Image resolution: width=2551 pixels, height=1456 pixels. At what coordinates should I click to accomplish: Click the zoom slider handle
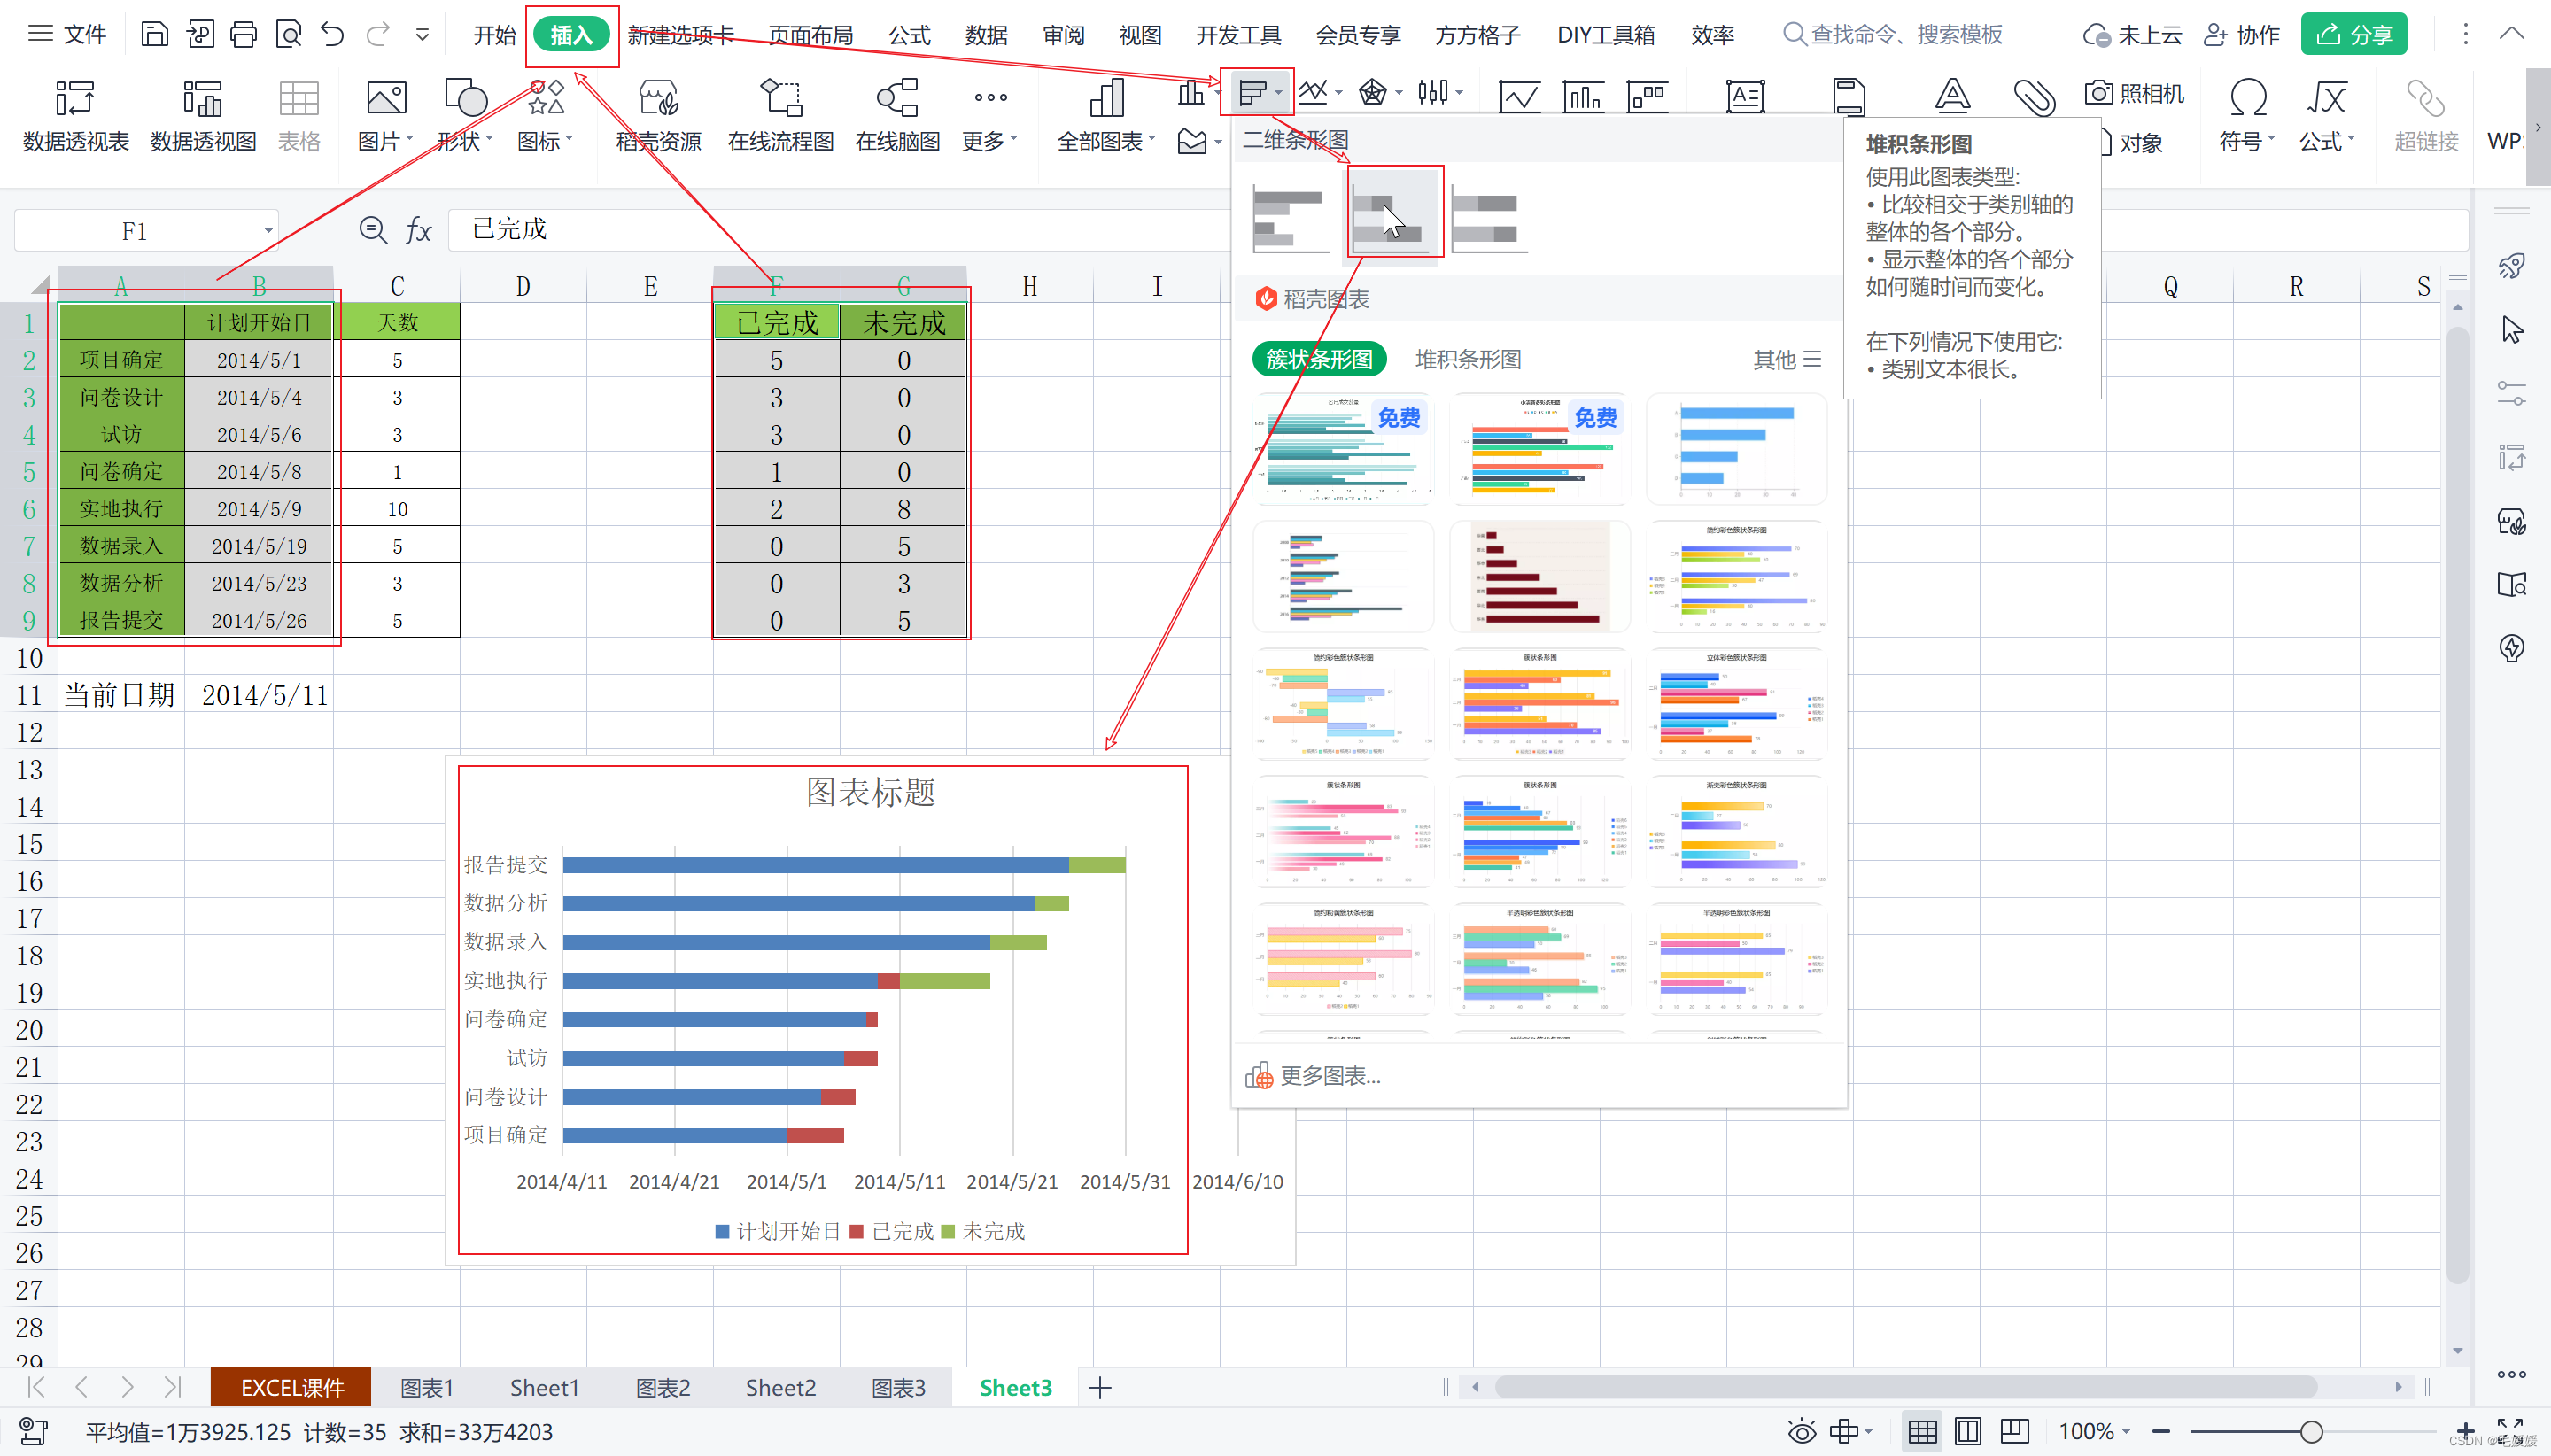tap(2311, 1431)
